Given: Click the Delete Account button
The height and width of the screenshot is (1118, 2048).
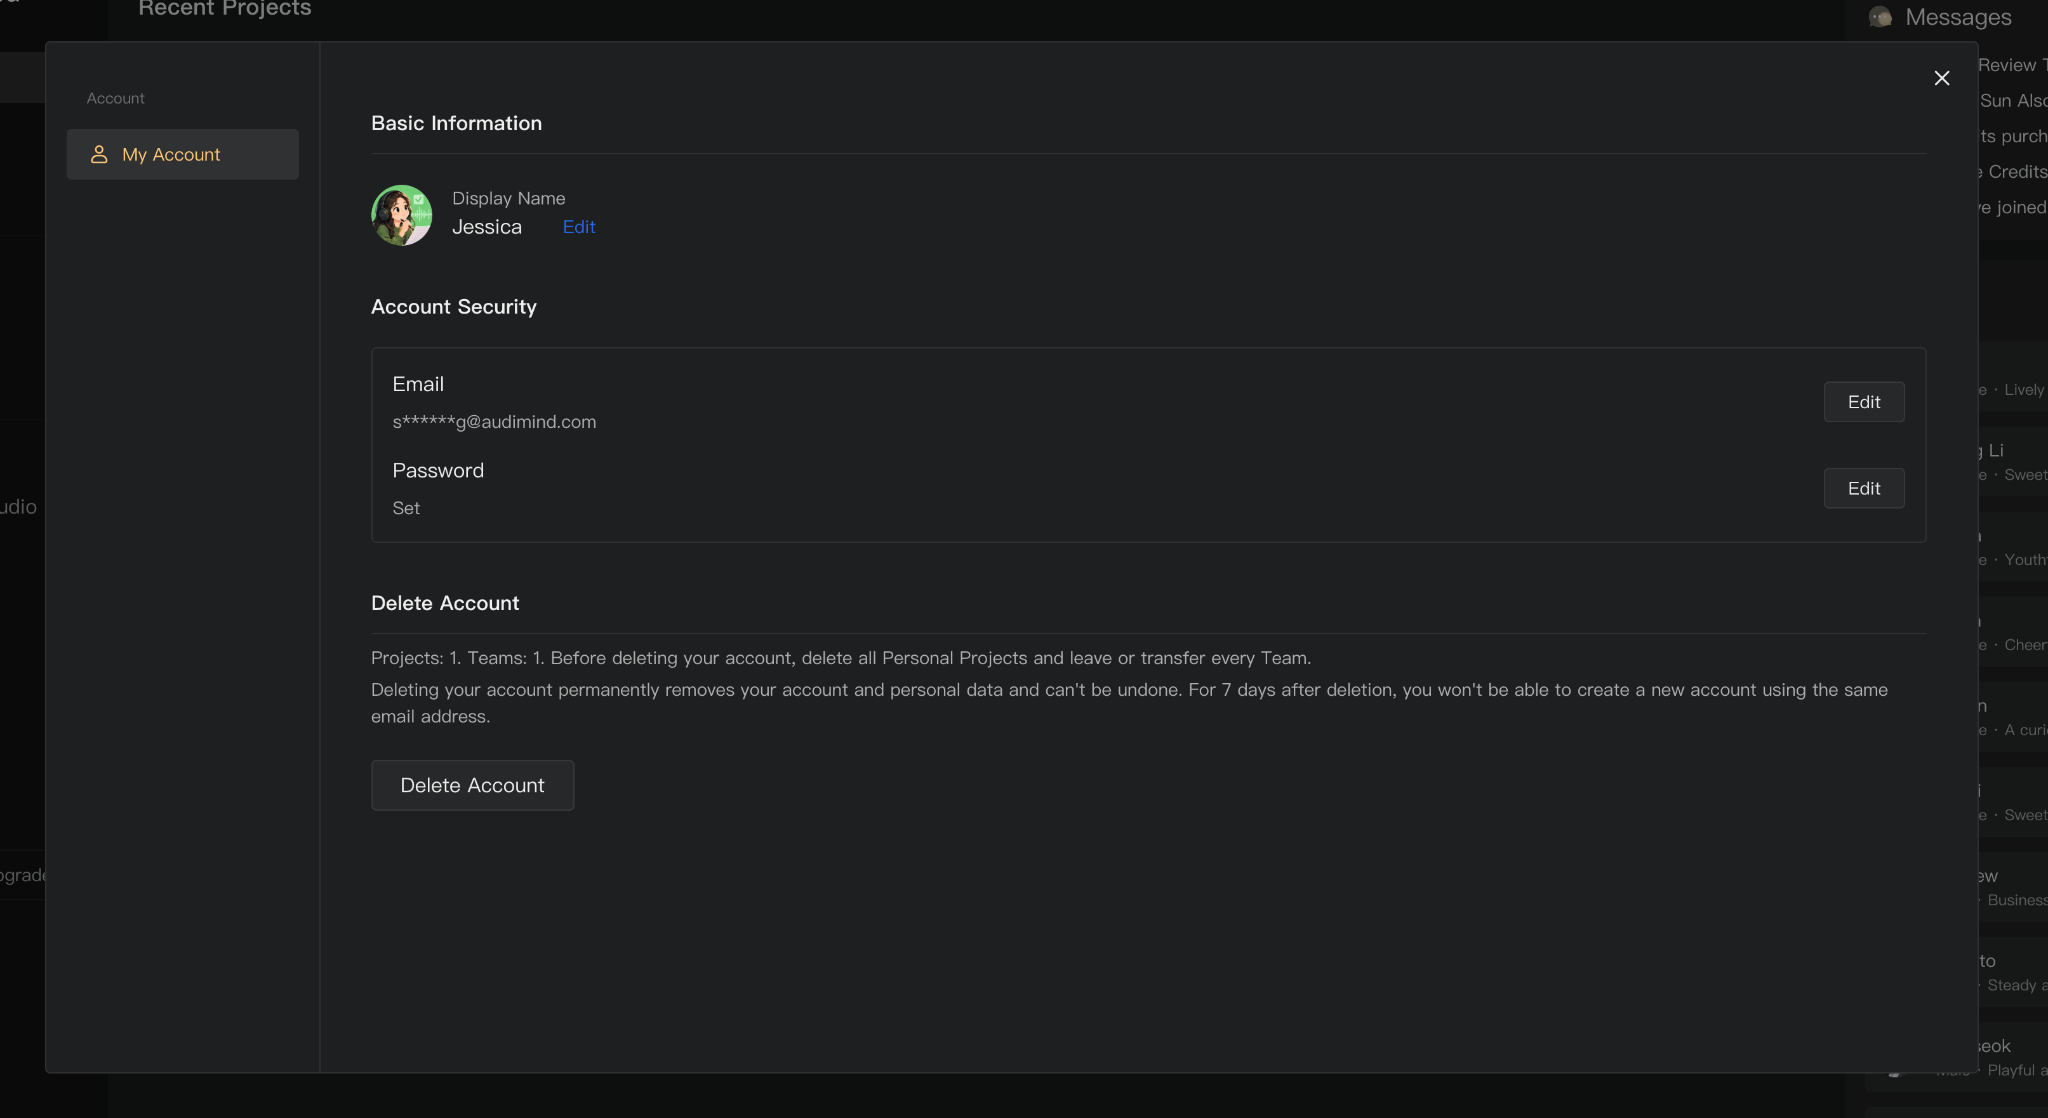Looking at the screenshot, I should (472, 785).
